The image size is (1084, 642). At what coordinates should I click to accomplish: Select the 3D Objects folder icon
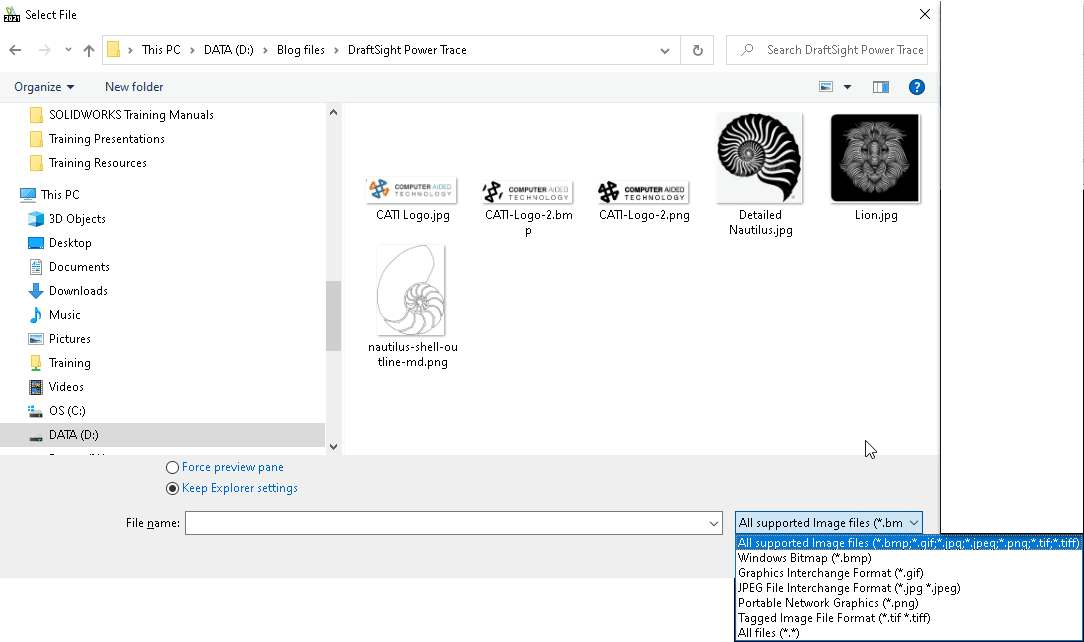36,219
